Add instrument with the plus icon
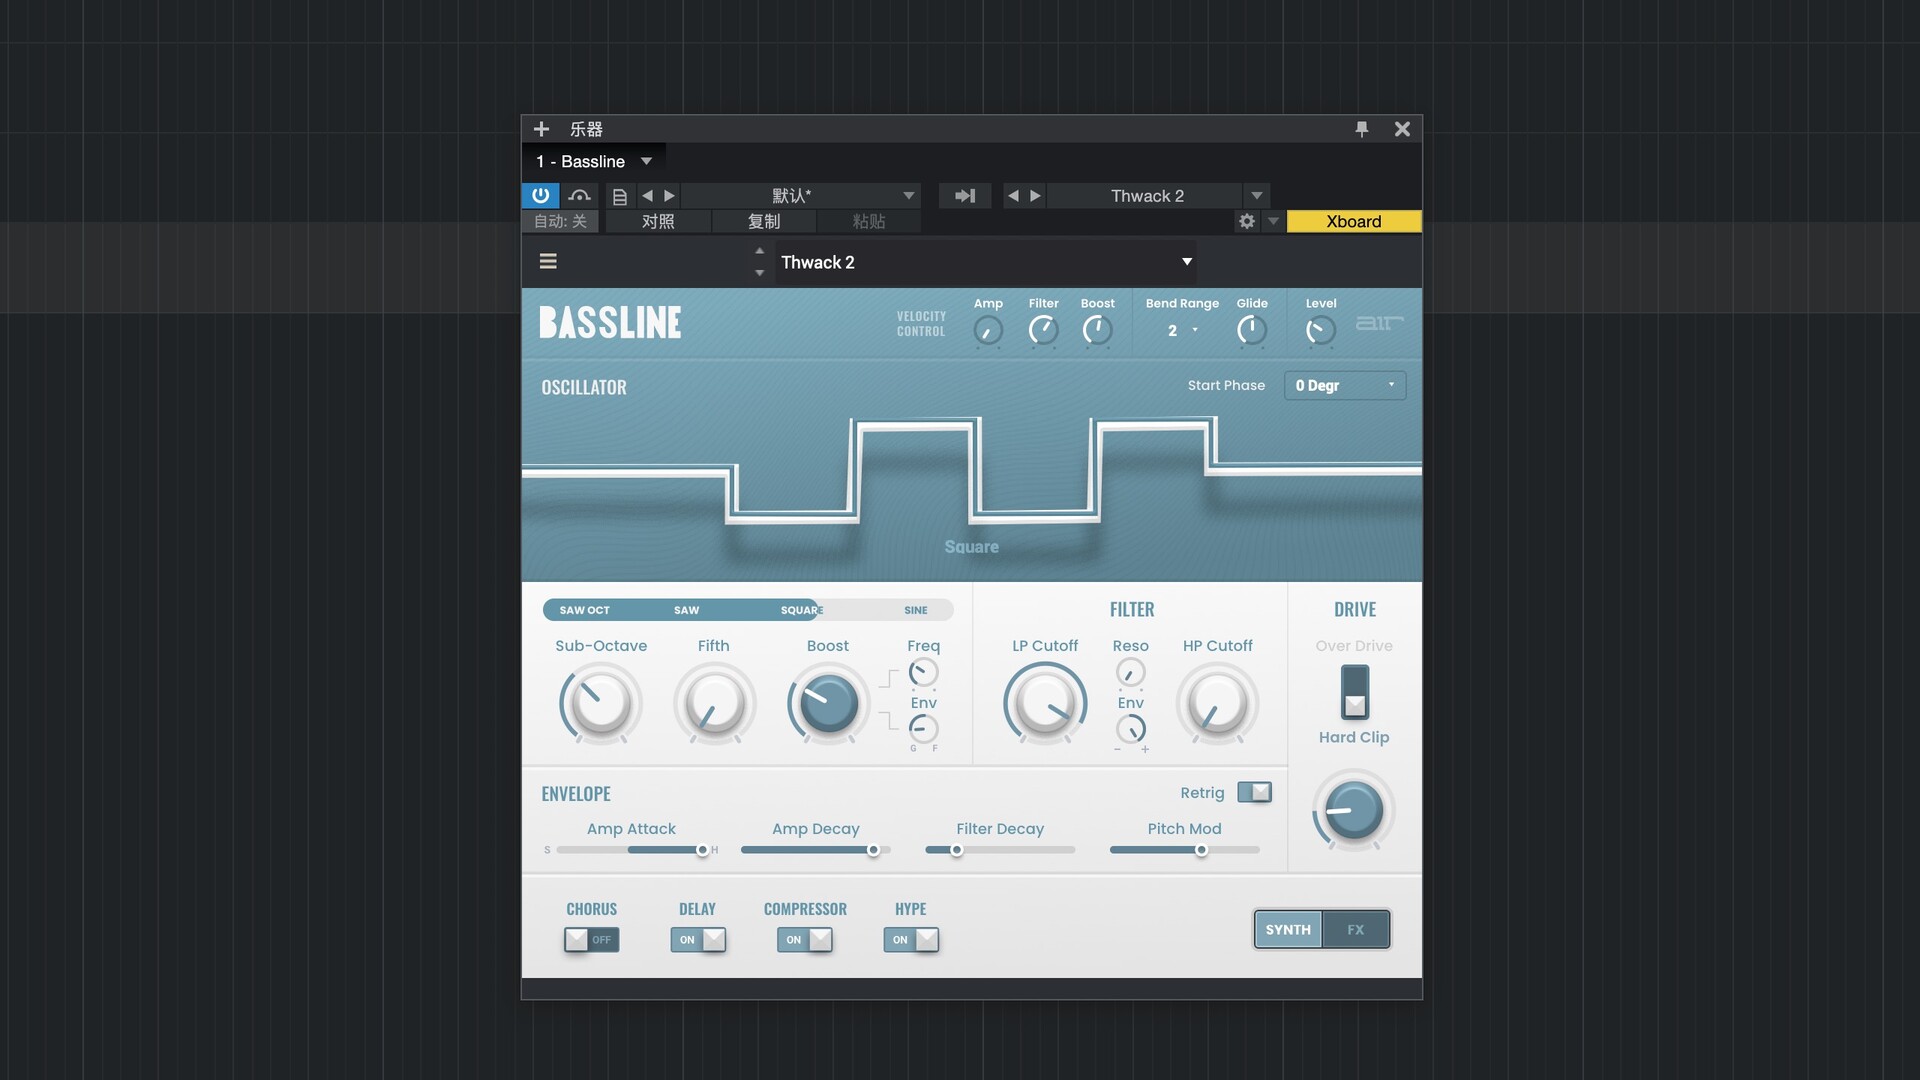Viewport: 1920px width, 1080px height. point(541,129)
